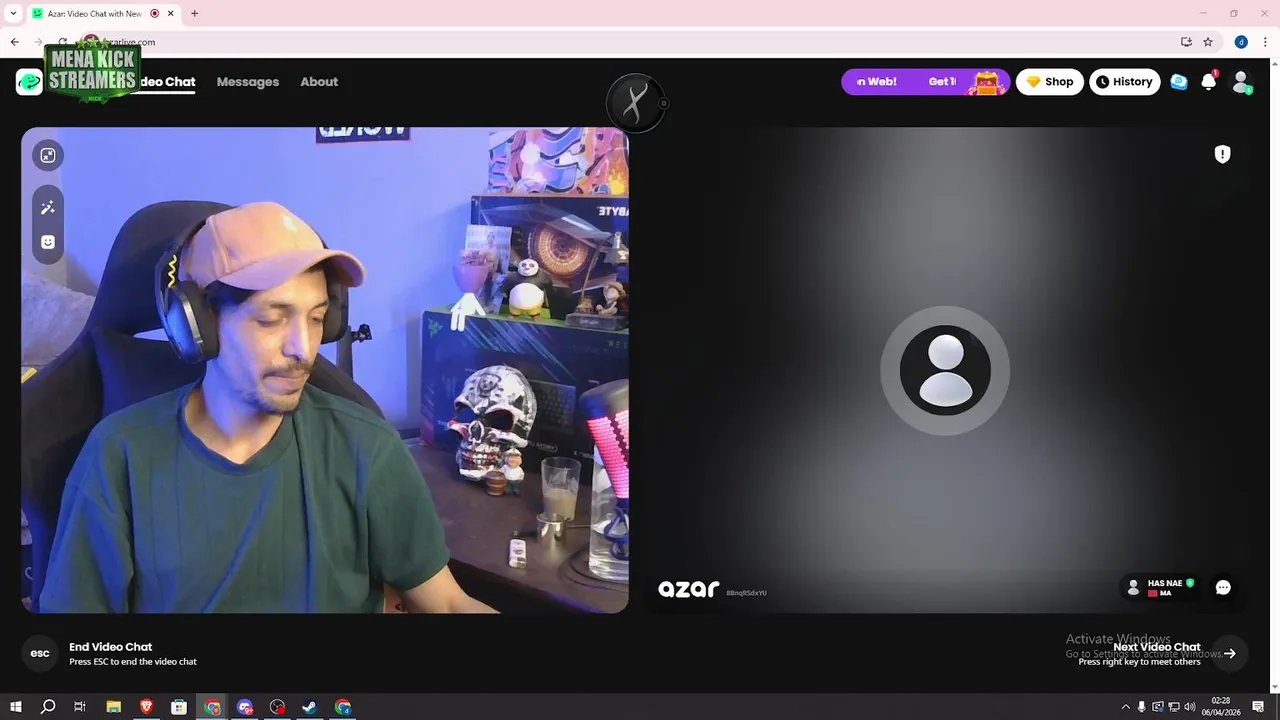This screenshot has width=1280, height=720.
Task: Open Windows notification center
Action: pos(1258,707)
